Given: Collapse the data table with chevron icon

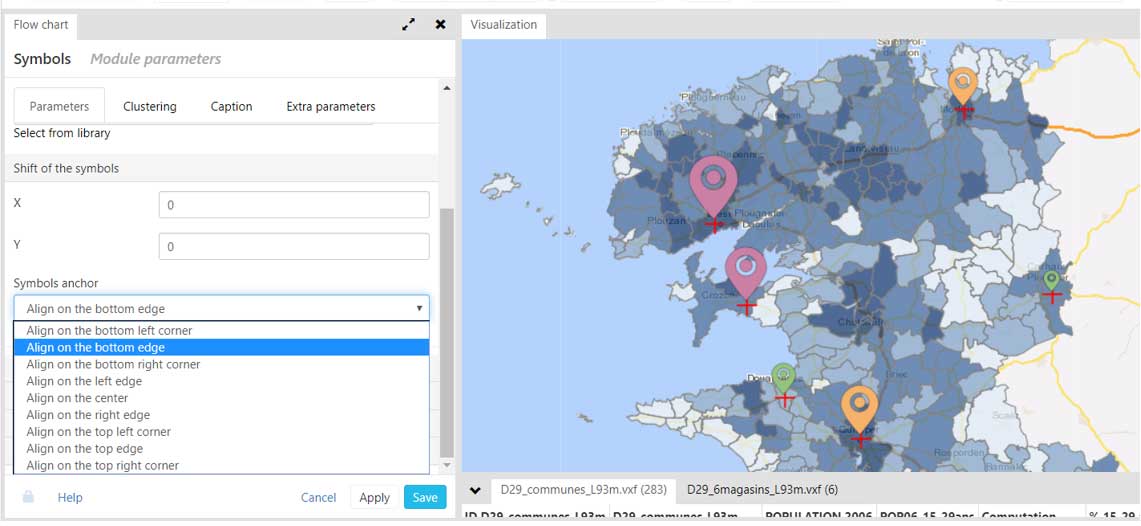Looking at the screenshot, I should 475,490.
